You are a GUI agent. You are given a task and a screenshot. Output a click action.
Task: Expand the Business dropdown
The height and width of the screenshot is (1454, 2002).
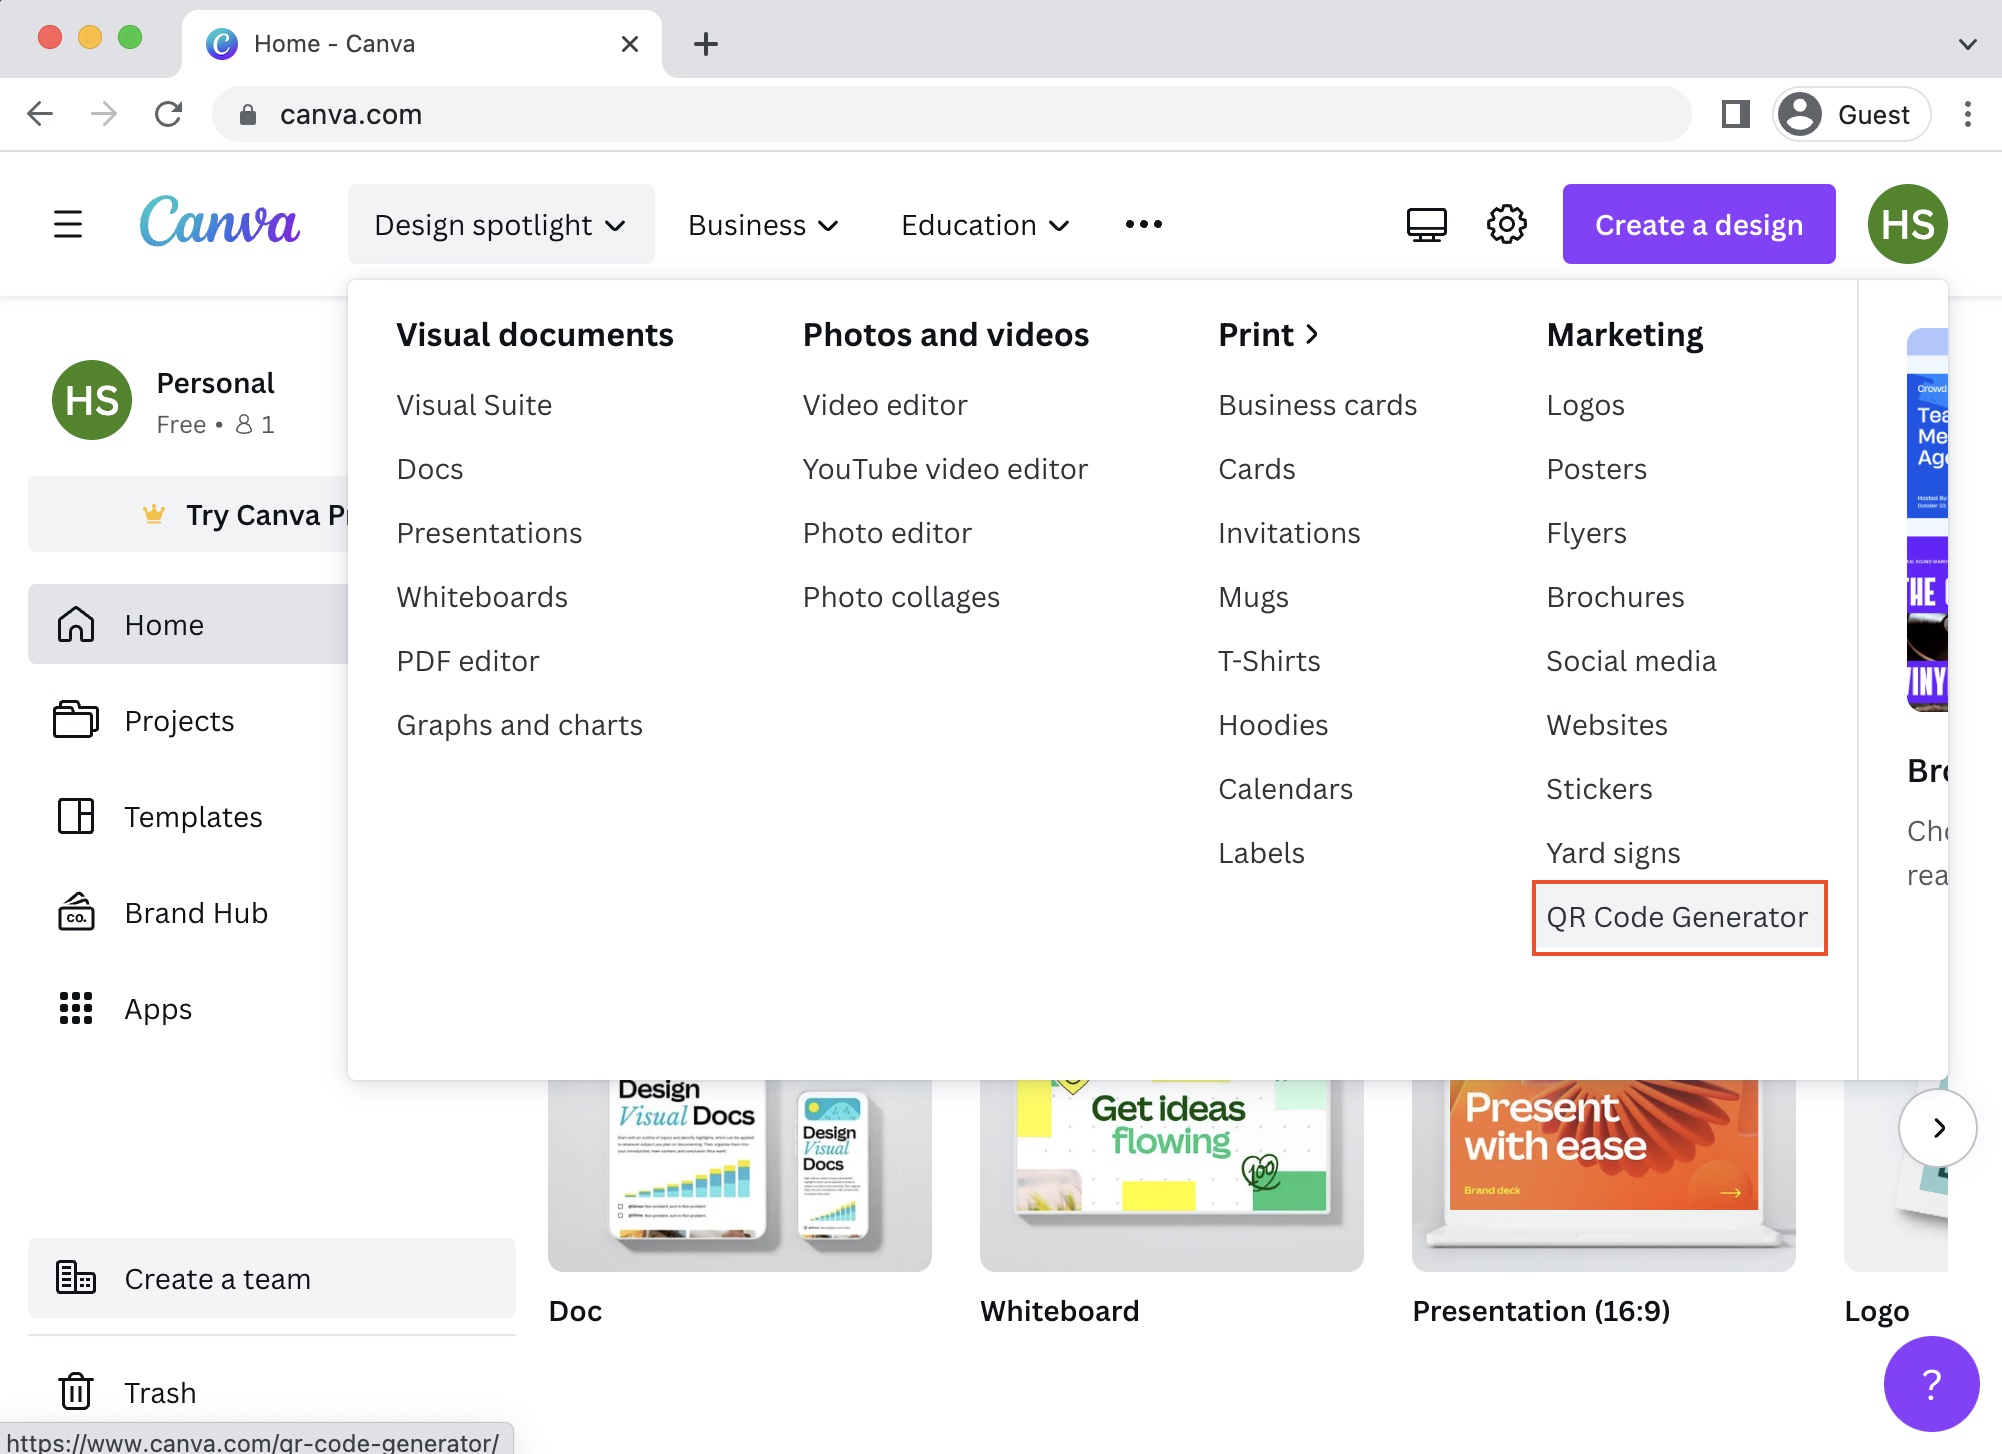click(x=763, y=224)
